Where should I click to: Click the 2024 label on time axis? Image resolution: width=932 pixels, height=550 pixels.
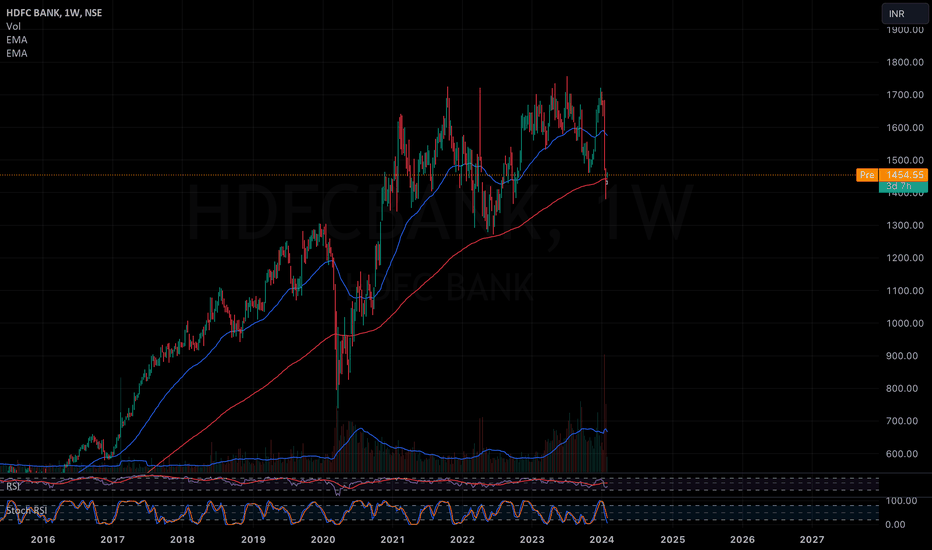click(602, 540)
